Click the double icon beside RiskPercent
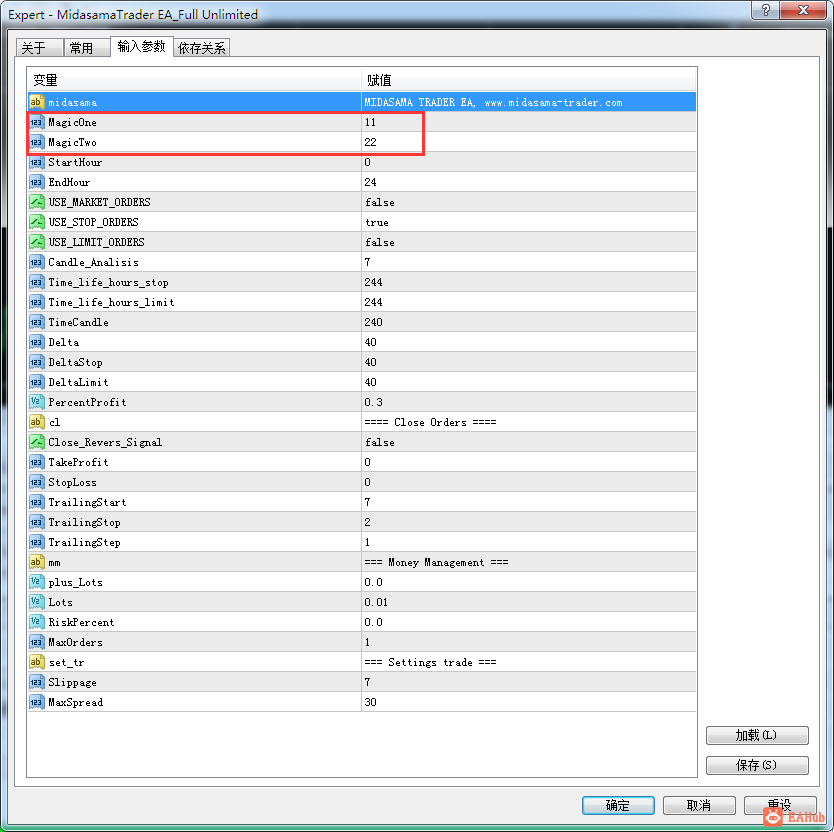 pos(36,622)
